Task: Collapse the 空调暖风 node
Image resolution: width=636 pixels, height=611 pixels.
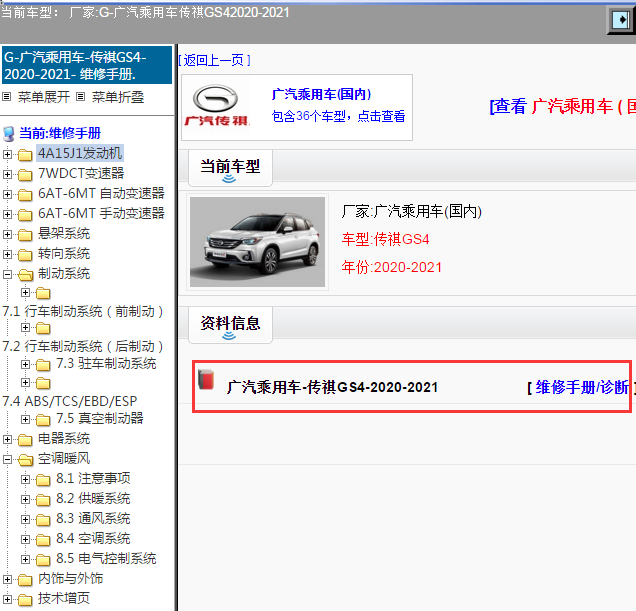Action: click(x=7, y=459)
